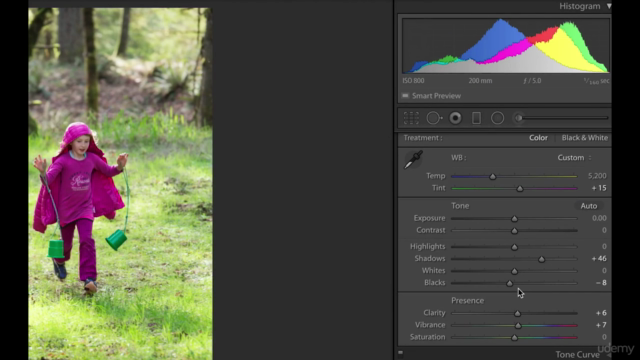Image resolution: width=640 pixels, height=360 pixels.
Task: Click the Shadows label
Action: pos(430,259)
